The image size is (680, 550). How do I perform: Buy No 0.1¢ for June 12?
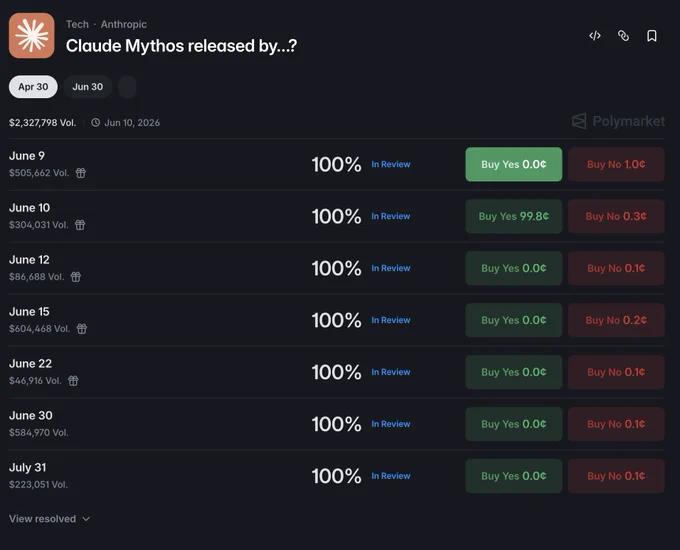point(616,268)
